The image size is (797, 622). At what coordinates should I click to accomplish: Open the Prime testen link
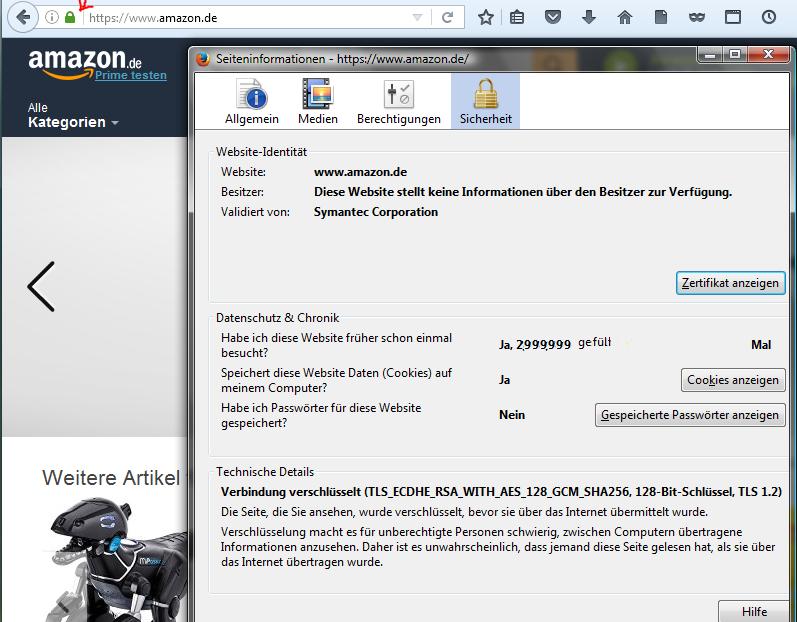131,75
